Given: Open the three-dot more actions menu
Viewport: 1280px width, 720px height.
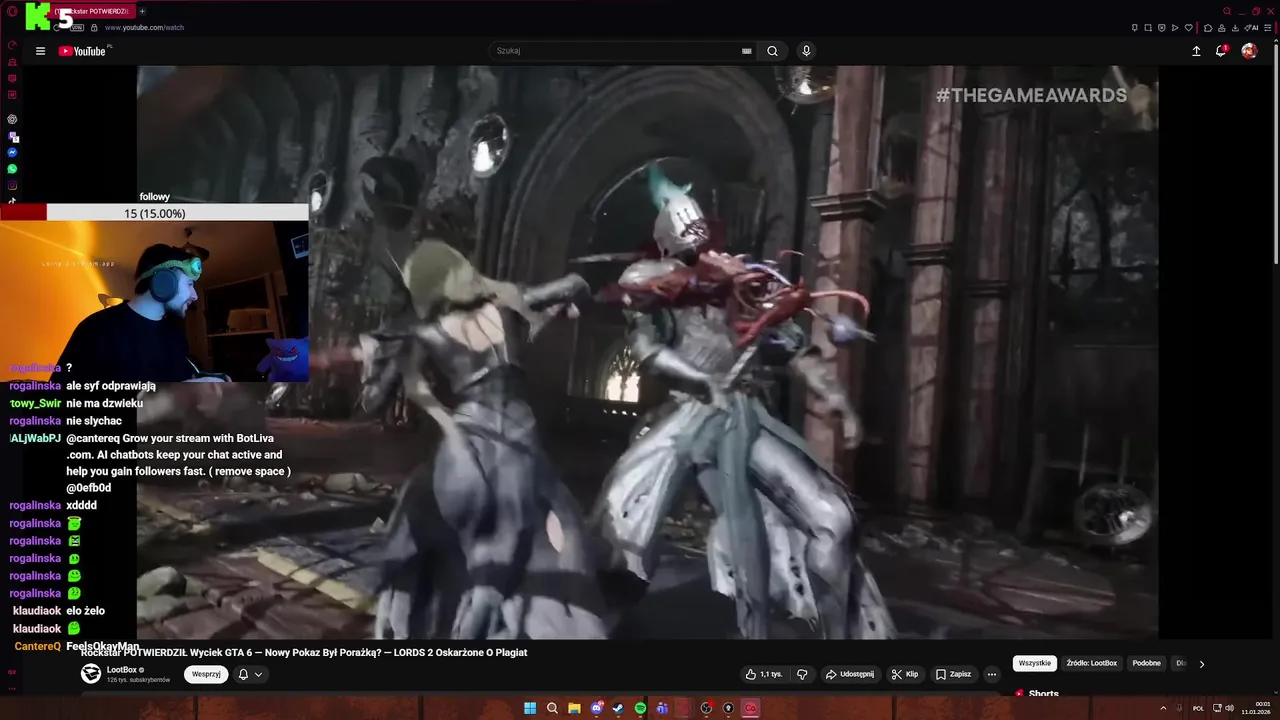Looking at the screenshot, I should click(x=992, y=674).
